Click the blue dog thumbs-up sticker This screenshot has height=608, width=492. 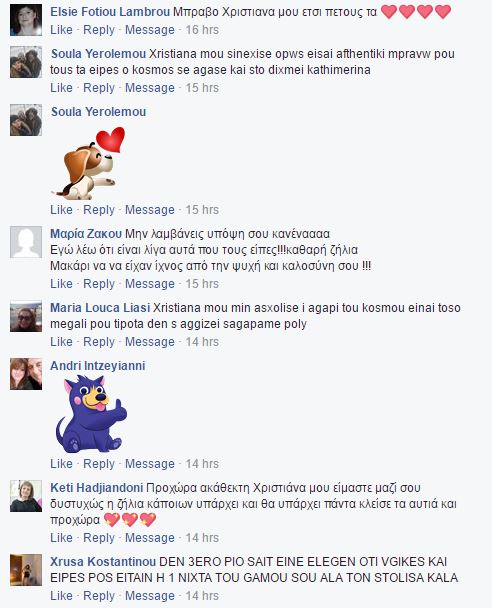tap(91, 414)
